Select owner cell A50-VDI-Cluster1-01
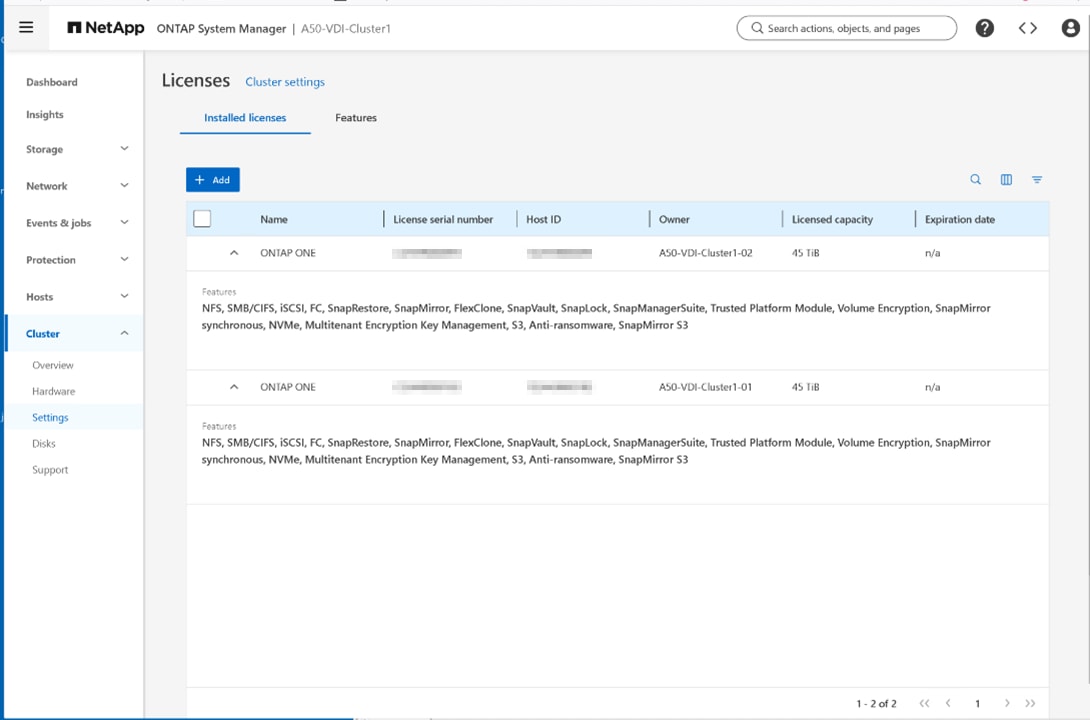This screenshot has width=1090, height=720. point(705,387)
